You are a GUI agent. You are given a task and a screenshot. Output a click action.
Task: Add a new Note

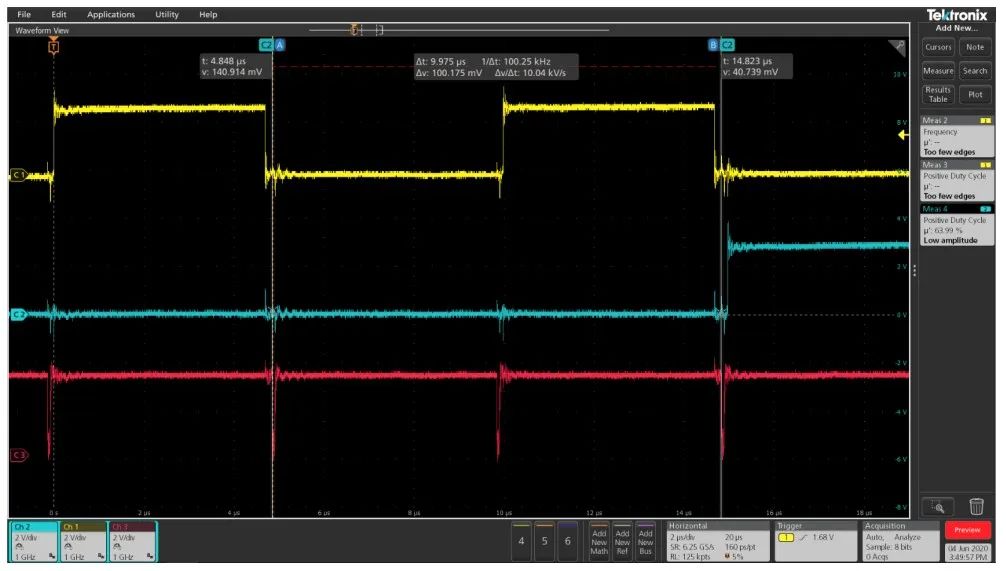[x=975, y=47]
